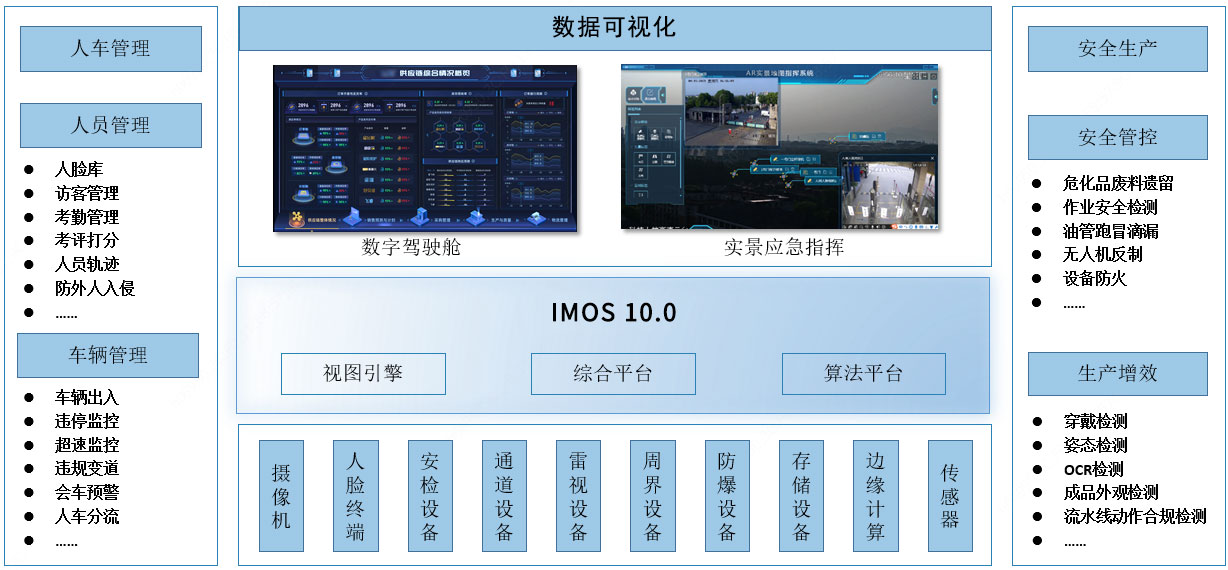Select the 无人机反制 list item
1228x570 pixels.
coord(1102,254)
